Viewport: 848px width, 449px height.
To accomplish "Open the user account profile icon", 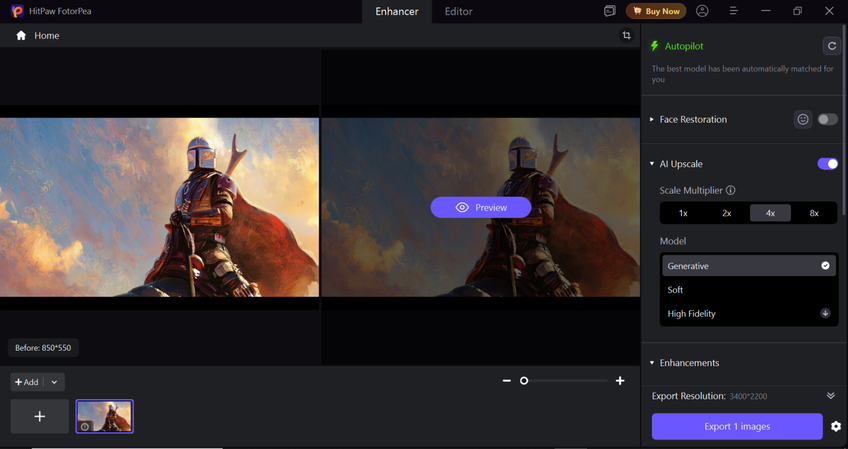I will 702,11.
